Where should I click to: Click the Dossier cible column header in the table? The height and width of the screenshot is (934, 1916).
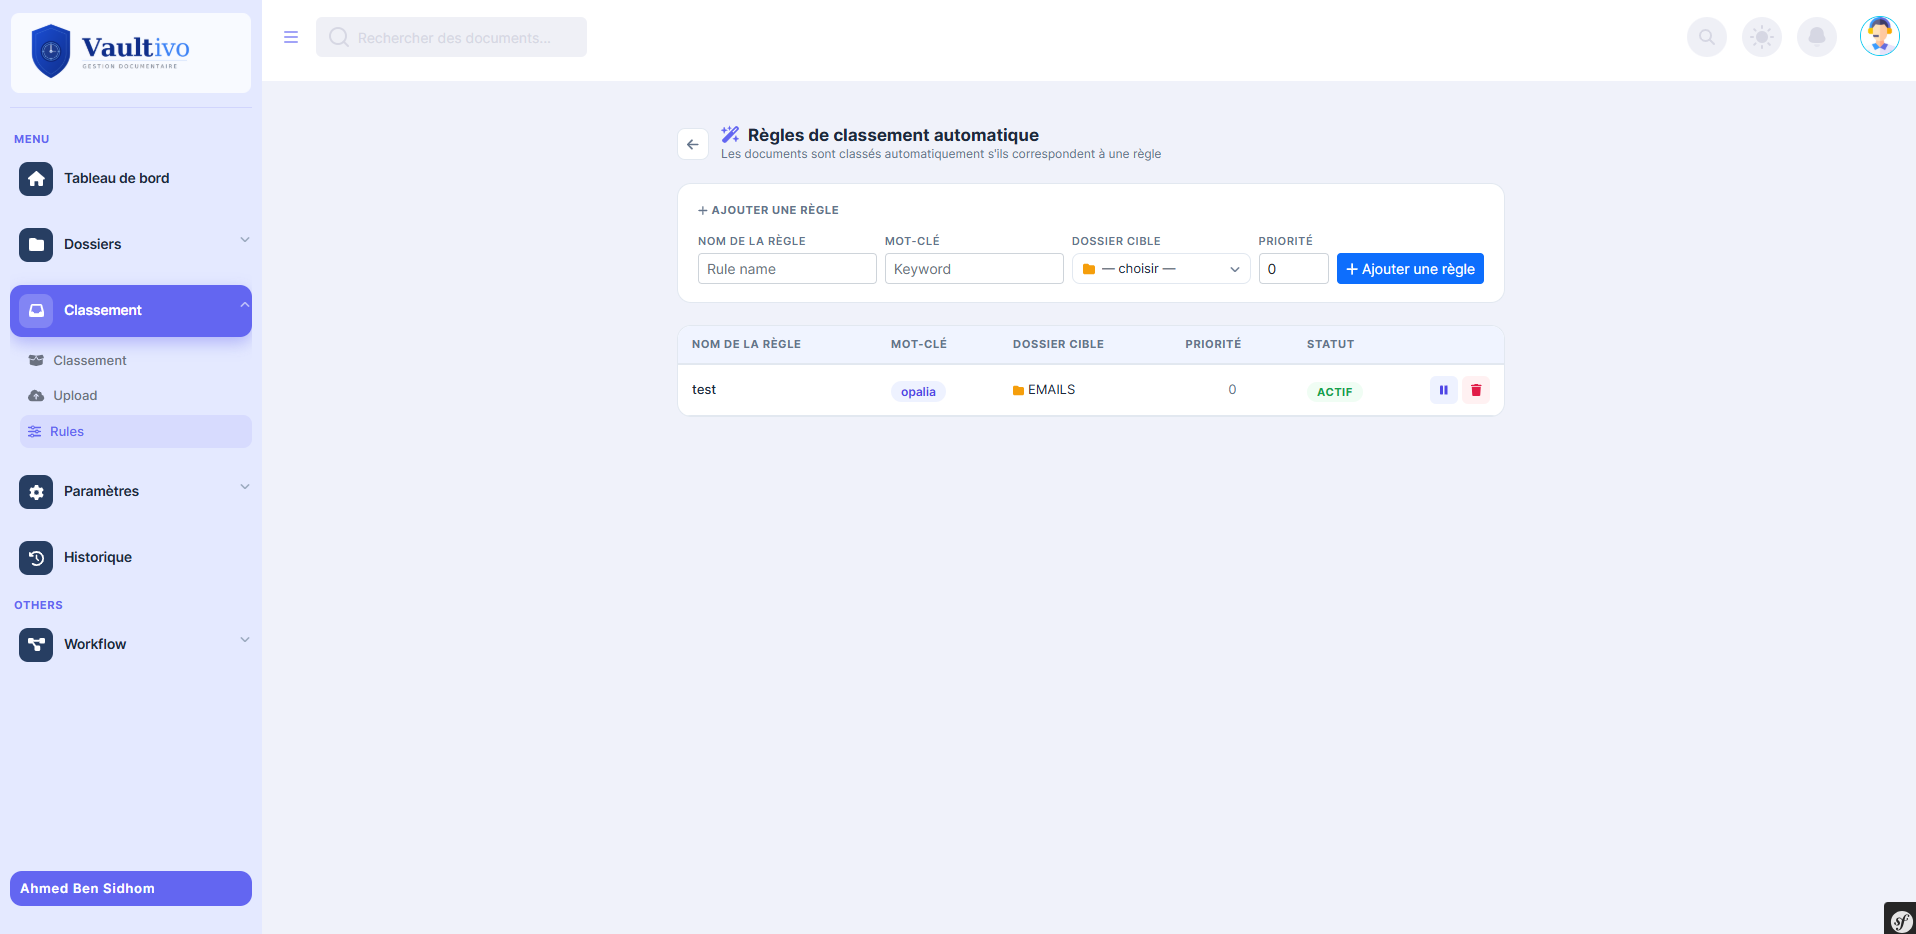[x=1058, y=344]
